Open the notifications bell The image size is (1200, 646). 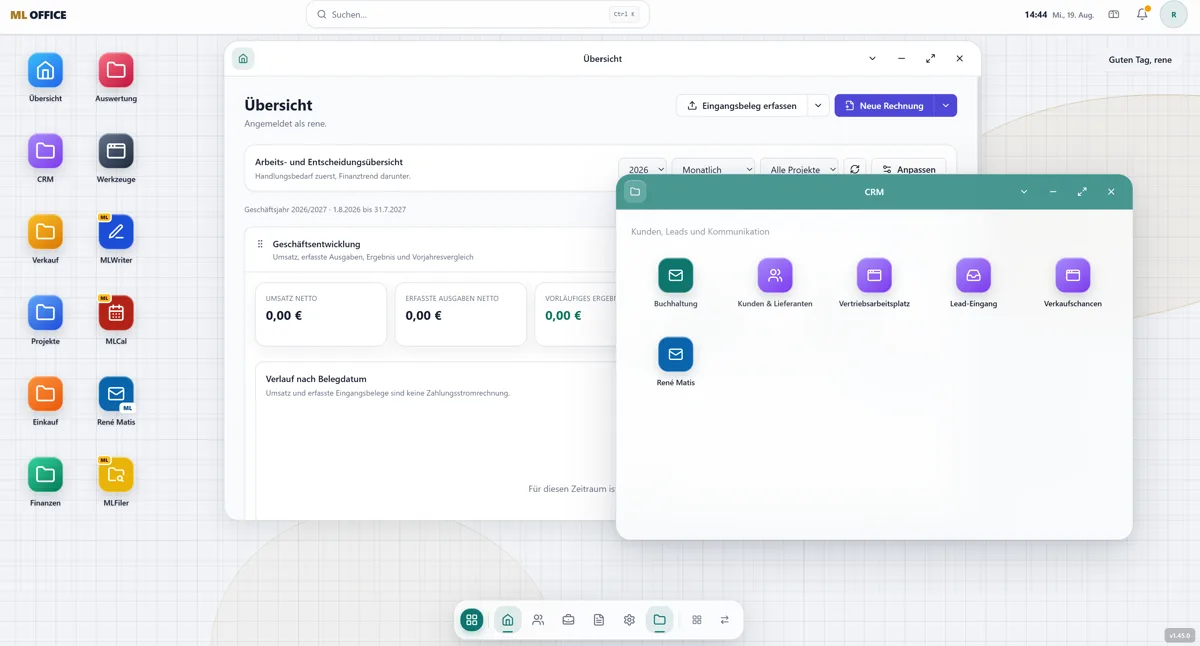coord(1142,14)
